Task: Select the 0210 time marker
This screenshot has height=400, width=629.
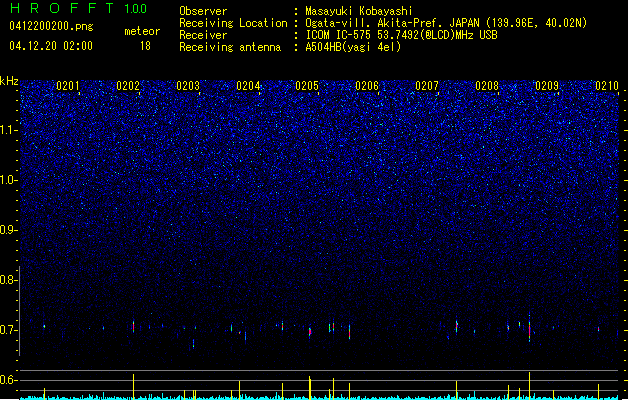Action: (607, 86)
